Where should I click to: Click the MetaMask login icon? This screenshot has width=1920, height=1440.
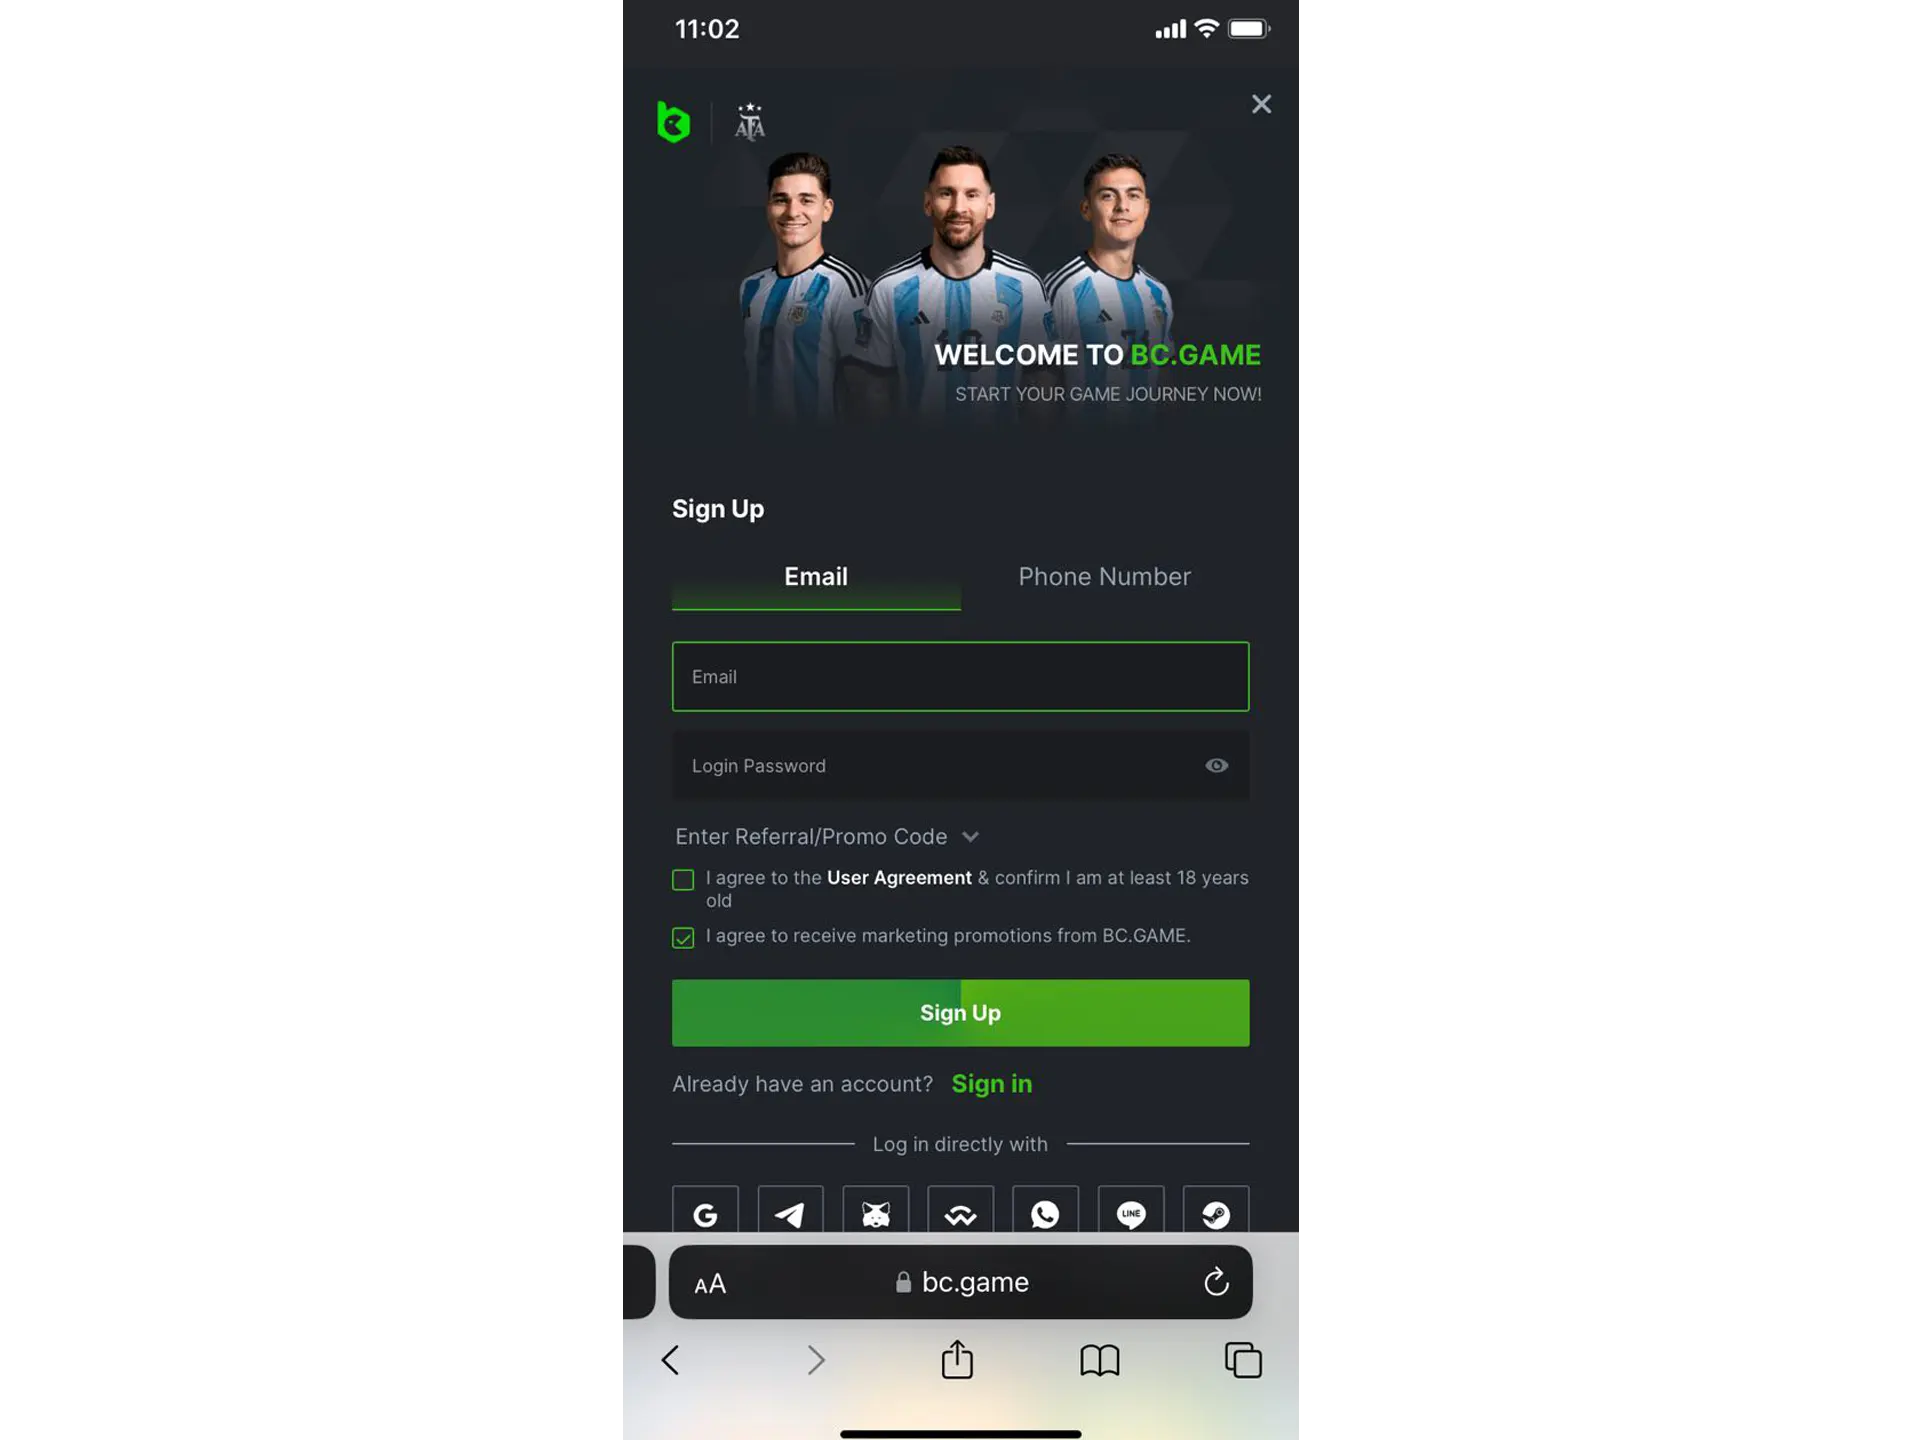click(875, 1213)
